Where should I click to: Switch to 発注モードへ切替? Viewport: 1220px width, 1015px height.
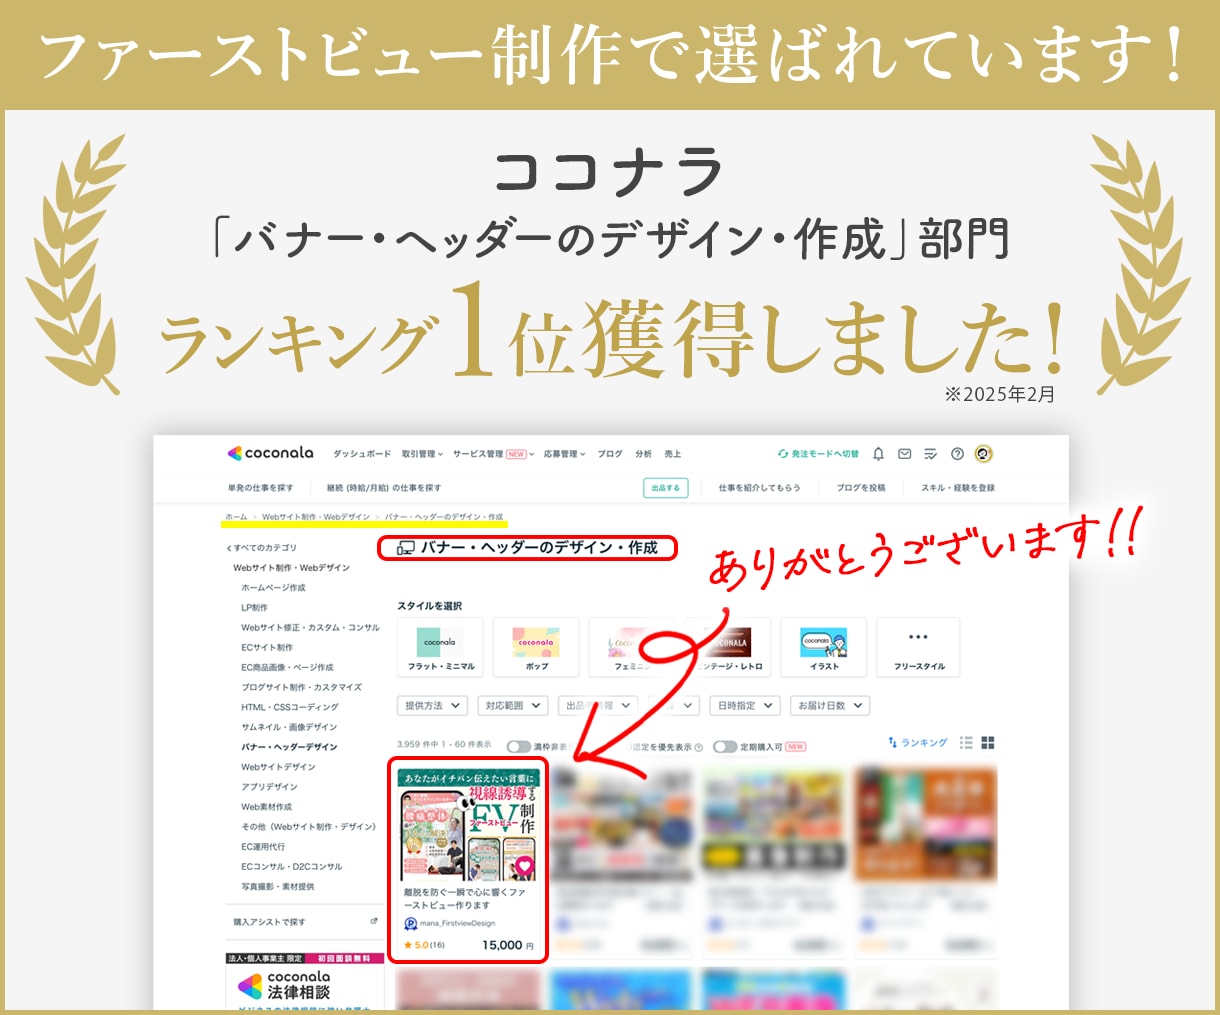[x=818, y=454]
